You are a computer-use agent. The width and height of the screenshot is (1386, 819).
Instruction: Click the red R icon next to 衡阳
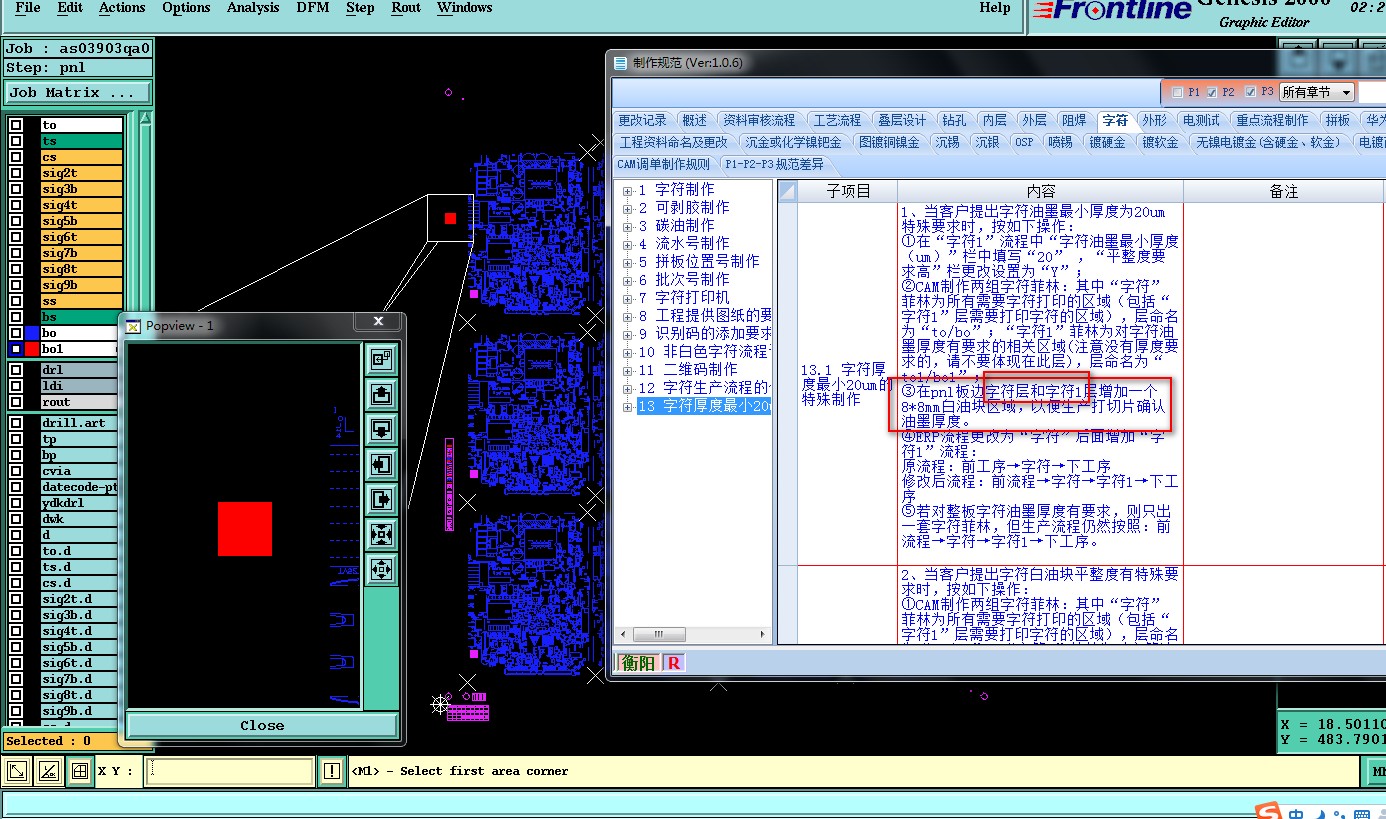[x=674, y=662]
